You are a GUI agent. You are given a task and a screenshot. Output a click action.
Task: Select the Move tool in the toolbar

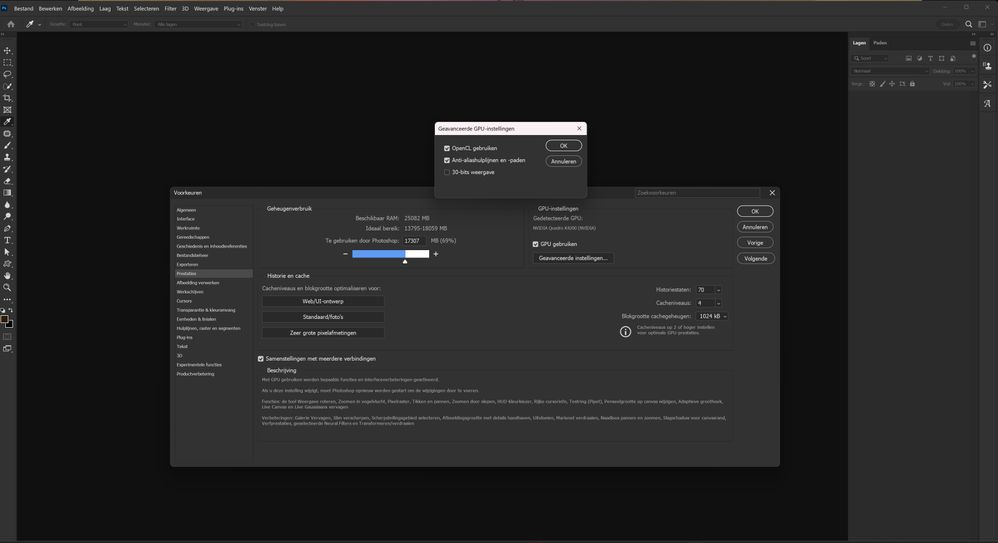(7, 50)
